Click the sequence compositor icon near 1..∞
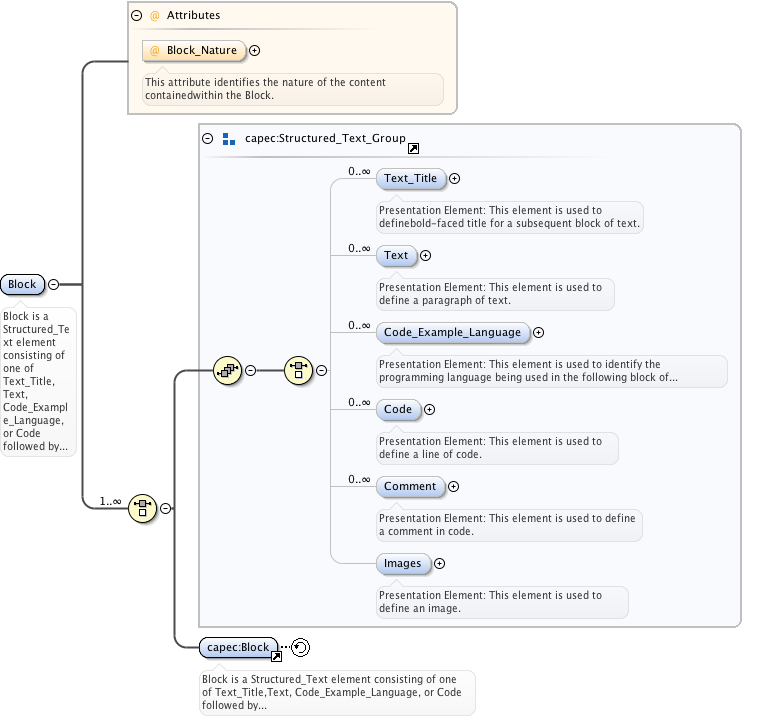 click(x=143, y=508)
